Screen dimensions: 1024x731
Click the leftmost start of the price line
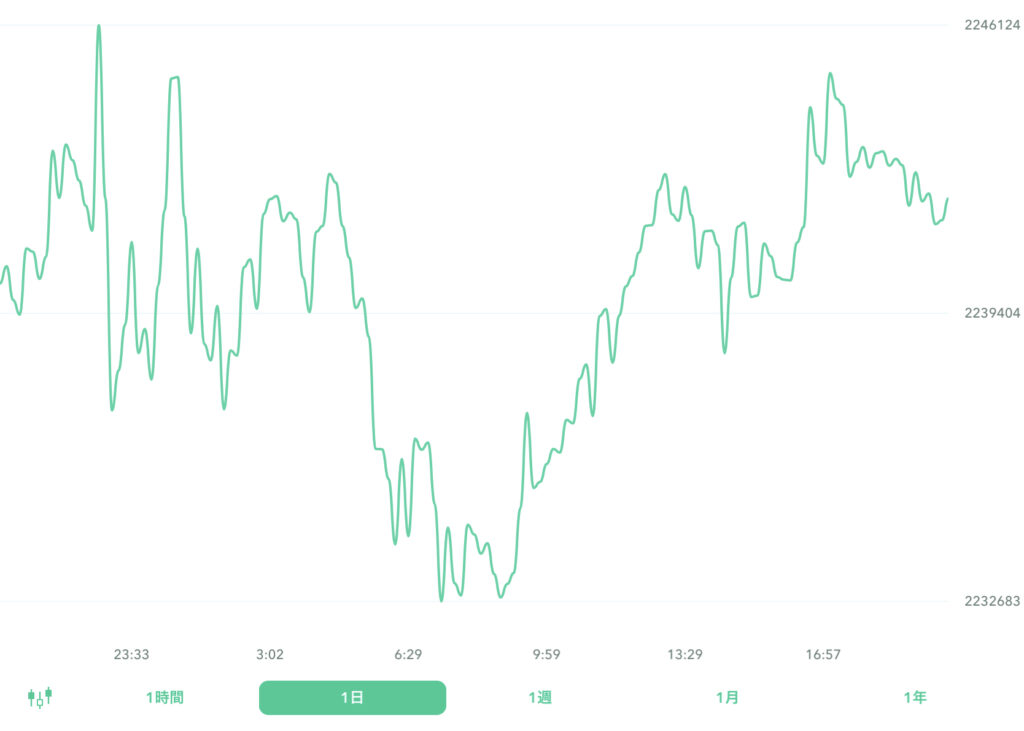2,282
